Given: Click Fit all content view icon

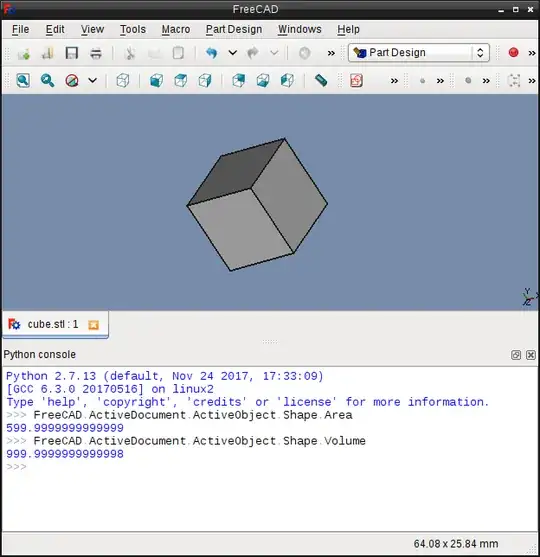Looking at the screenshot, I should (23, 81).
